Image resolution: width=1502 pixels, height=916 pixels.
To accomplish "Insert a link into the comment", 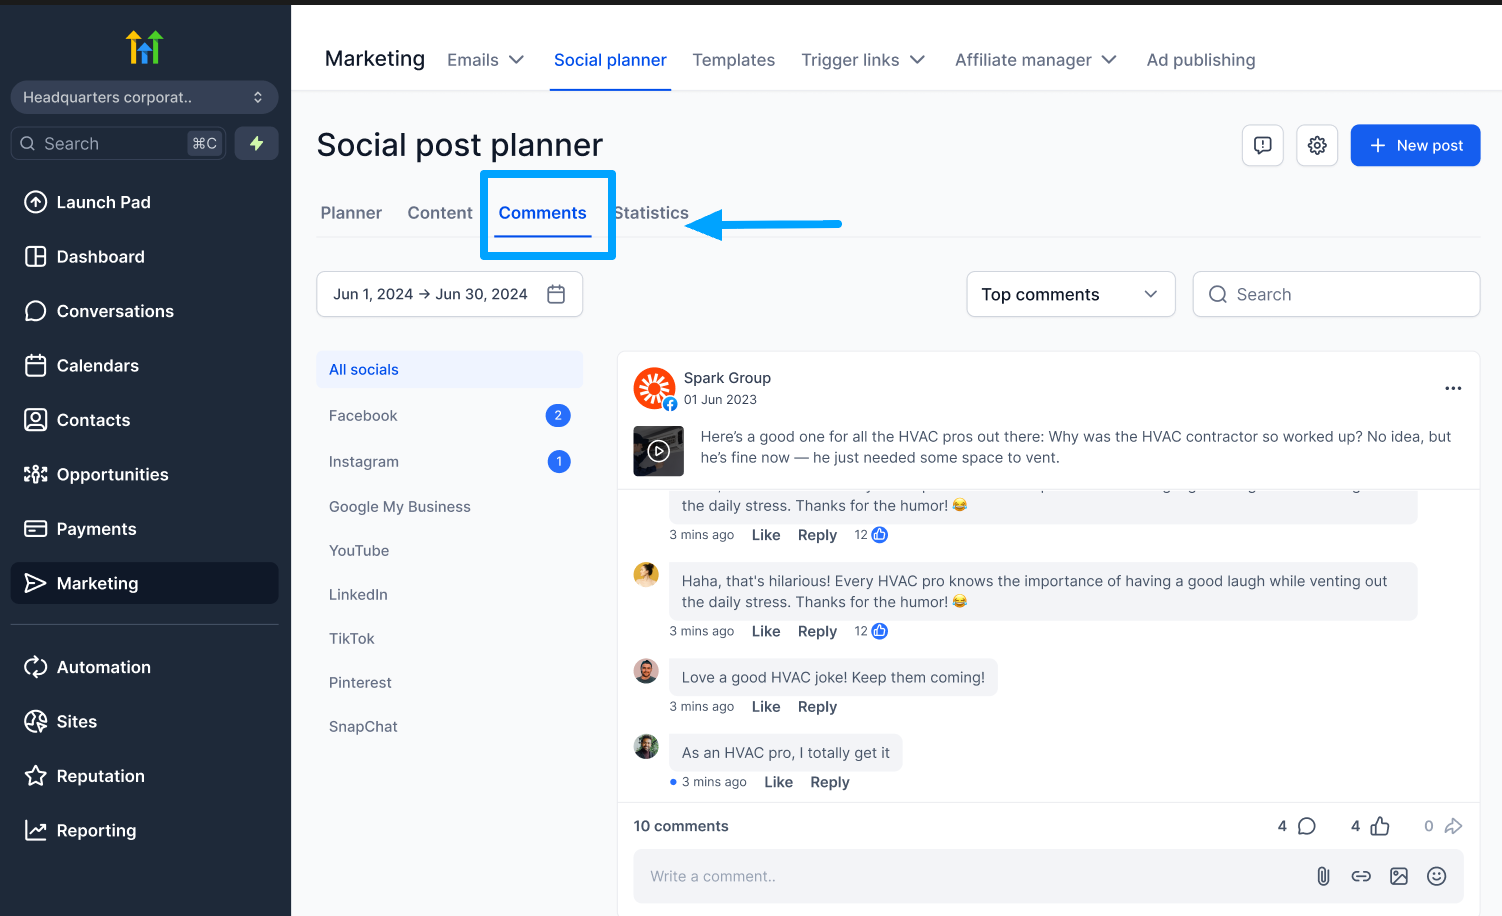I will pos(1361,876).
